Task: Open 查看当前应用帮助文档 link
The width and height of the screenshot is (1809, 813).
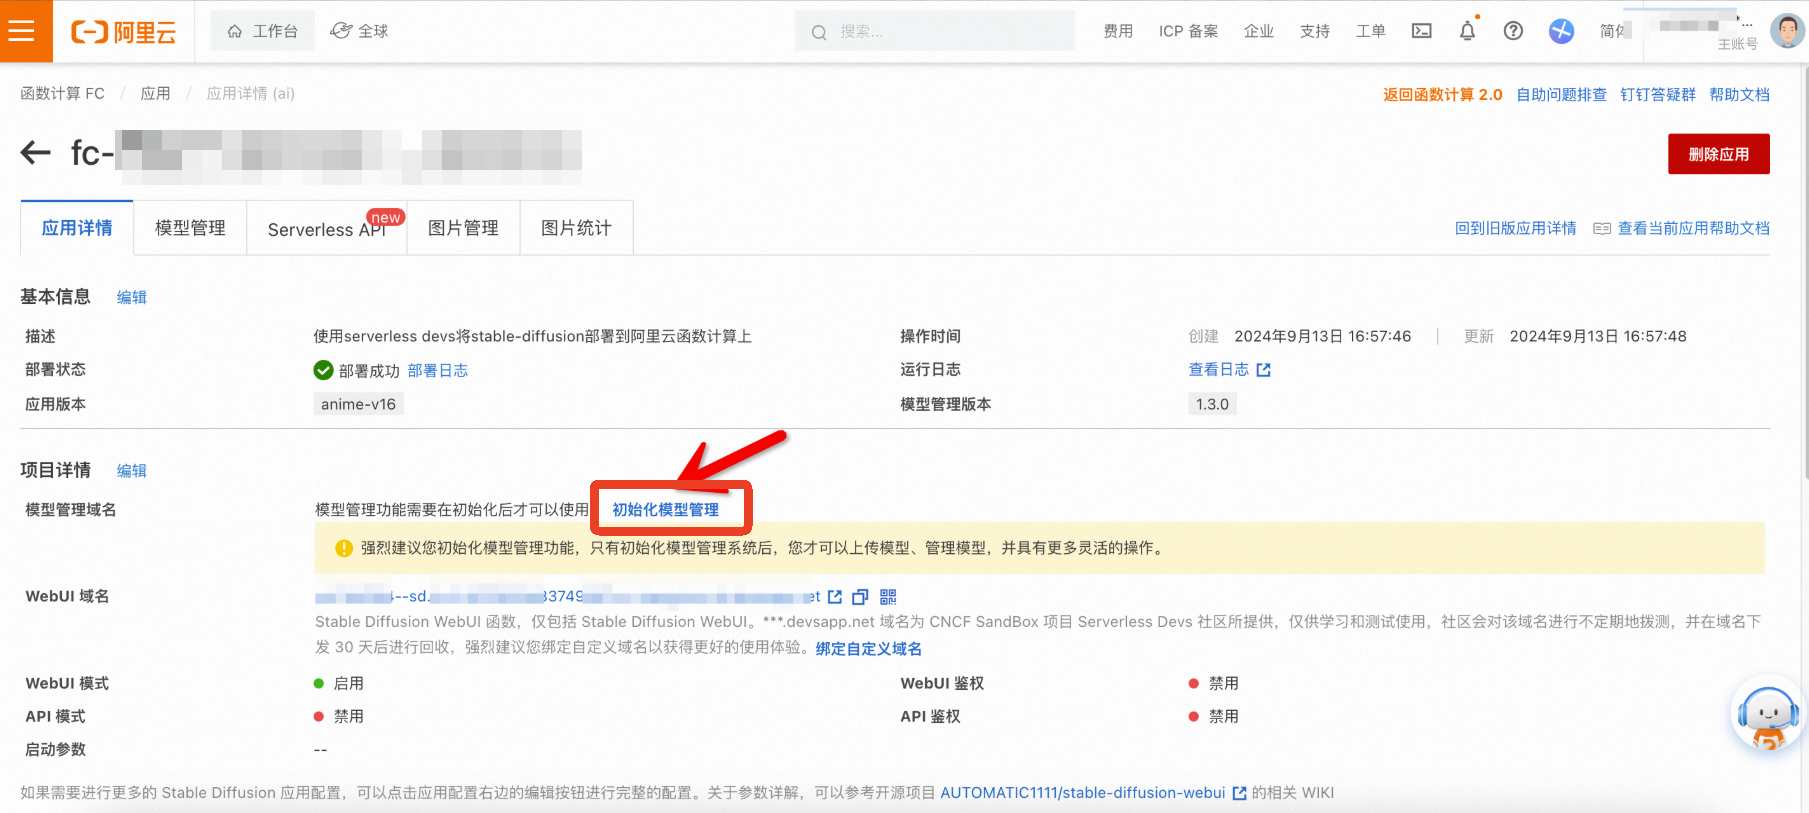Action: pyautogui.click(x=1693, y=228)
